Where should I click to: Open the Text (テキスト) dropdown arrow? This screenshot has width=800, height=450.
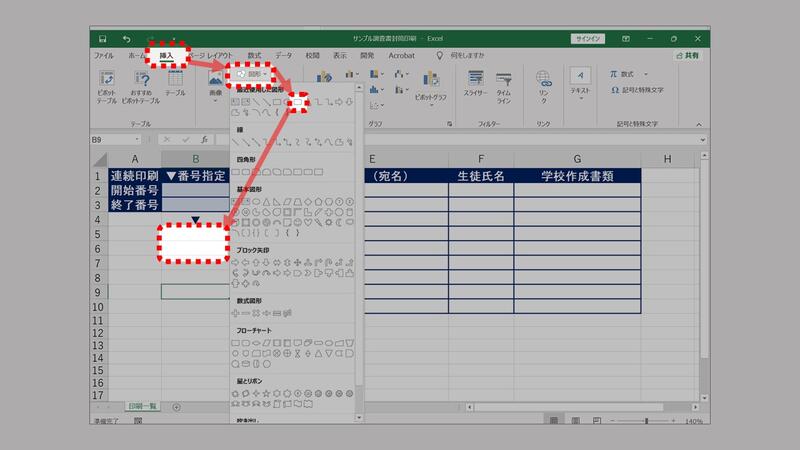click(x=580, y=99)
